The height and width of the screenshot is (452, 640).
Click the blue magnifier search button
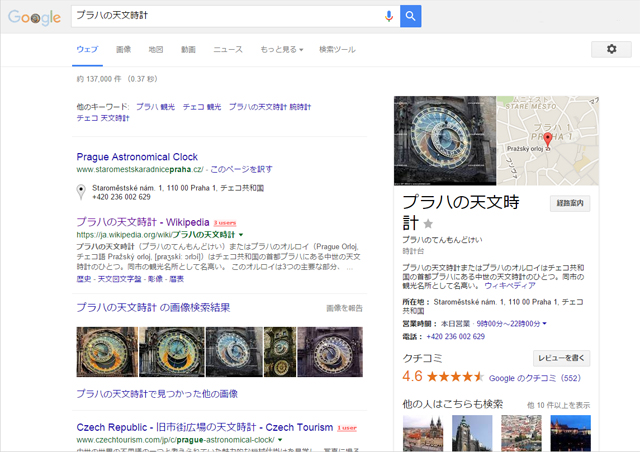(410, 16)
